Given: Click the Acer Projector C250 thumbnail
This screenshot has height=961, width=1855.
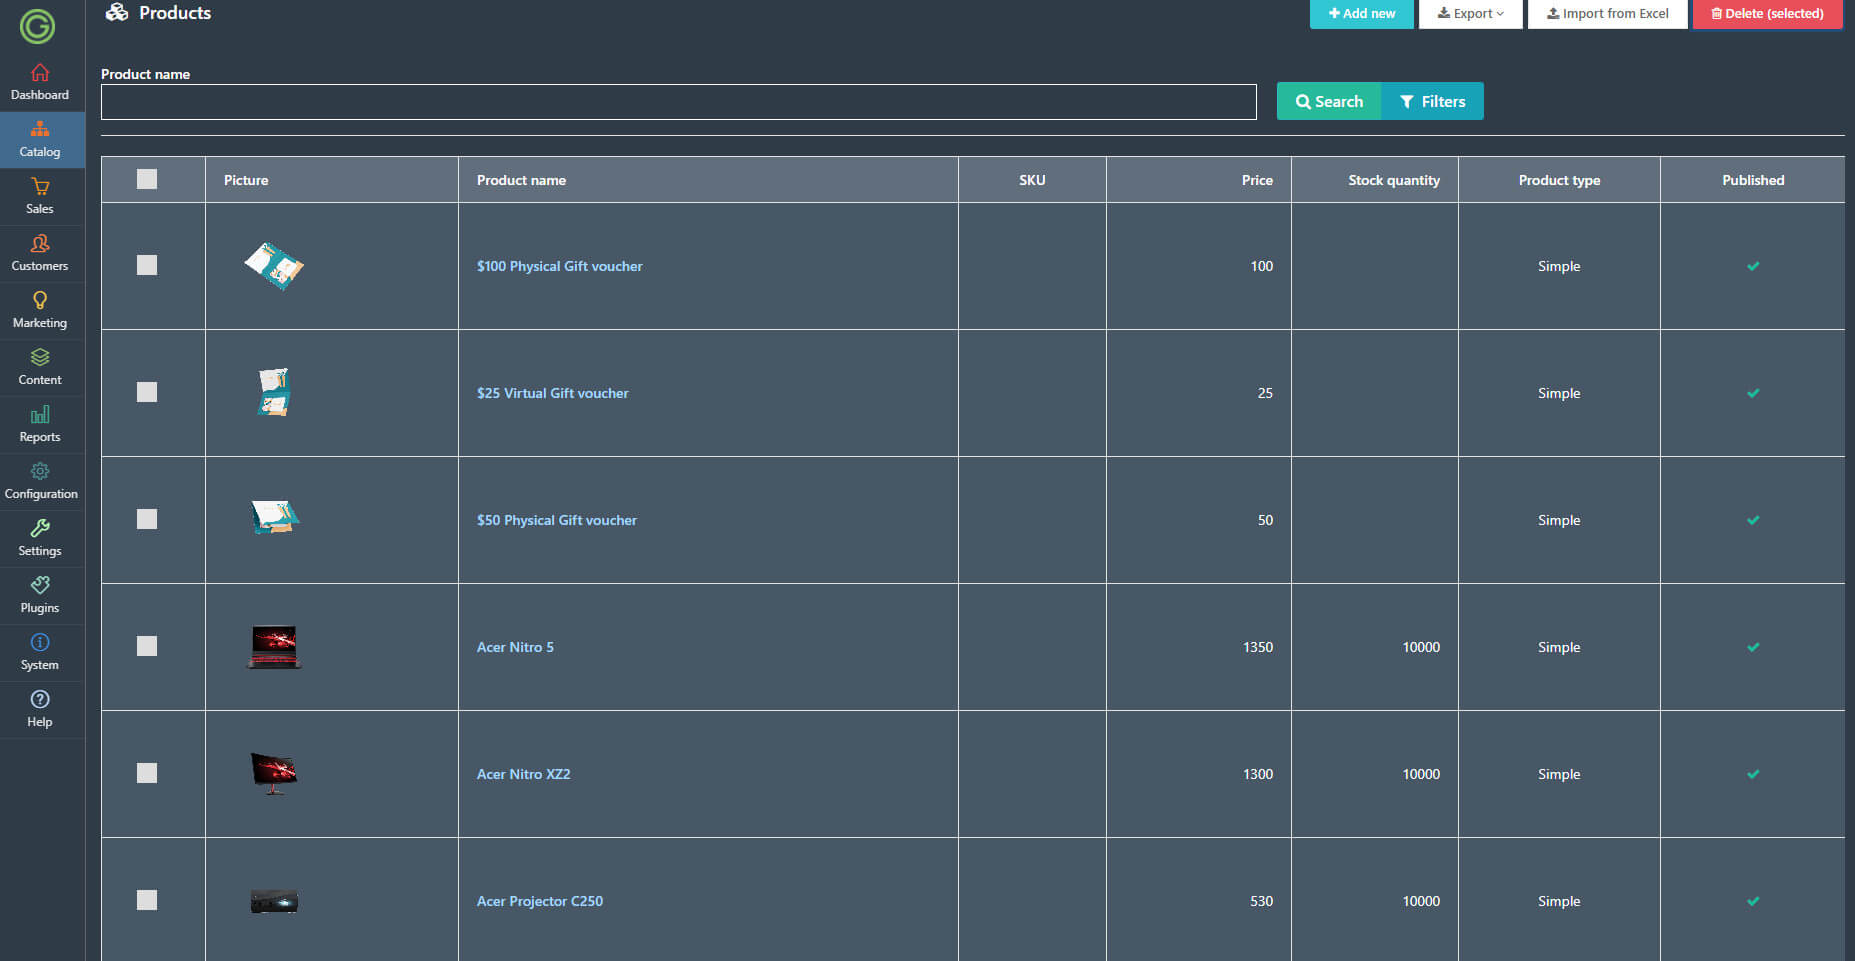Looking at the screenshot, I should click(x=274, y=901).
